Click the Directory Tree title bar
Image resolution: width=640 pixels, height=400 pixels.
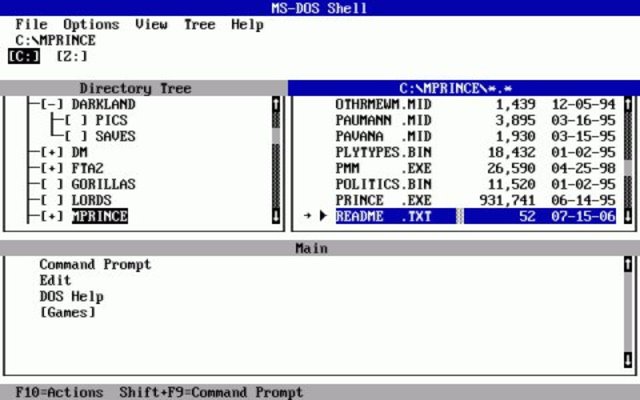[x=143, y=89]
